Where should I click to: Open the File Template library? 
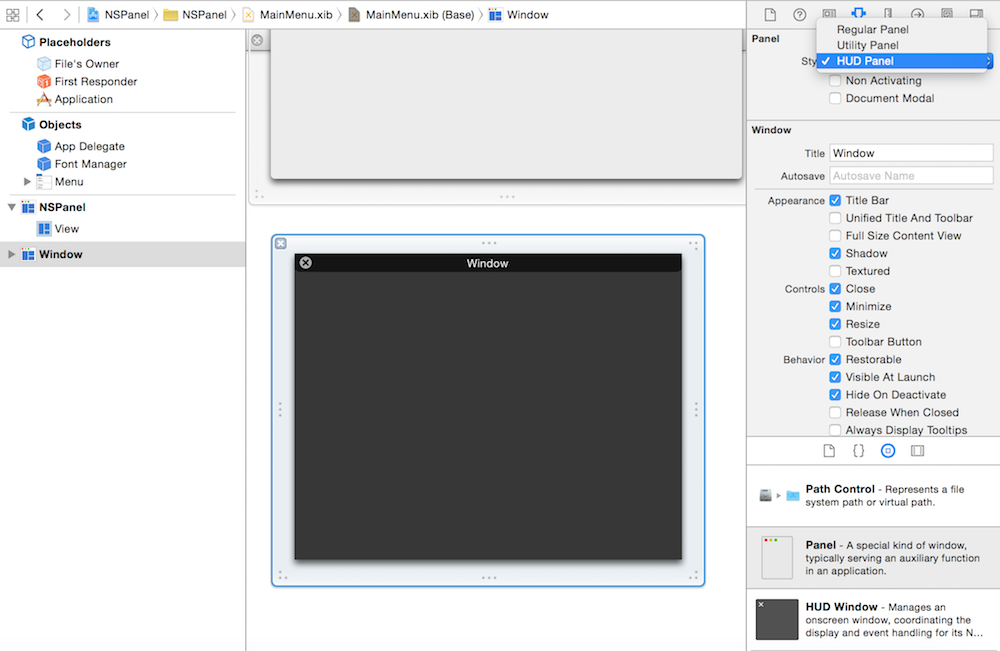point(830,450)
